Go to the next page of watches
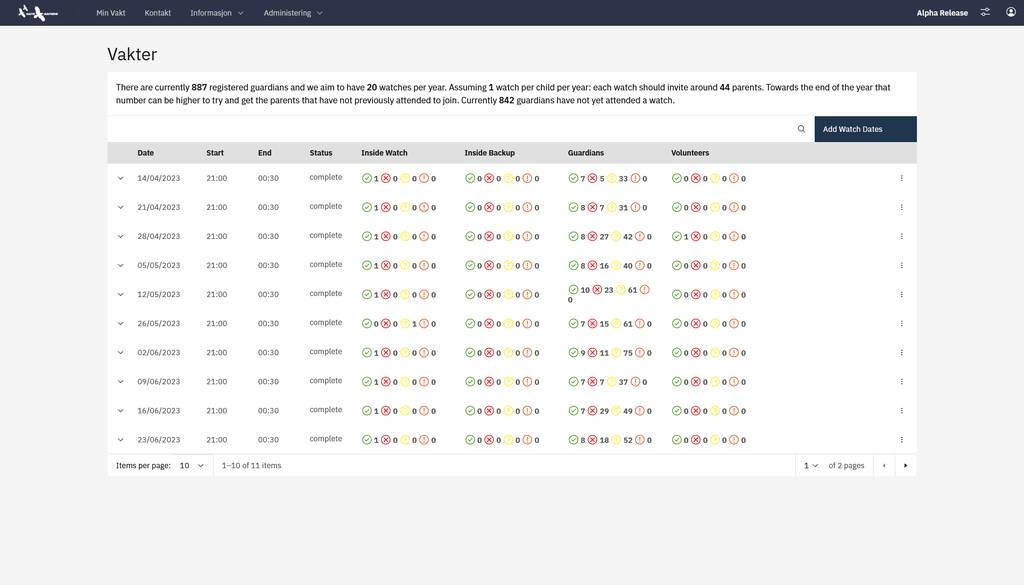Image resolution: width=1024 pixels, height=585 pixels. [x=903, y=463]
